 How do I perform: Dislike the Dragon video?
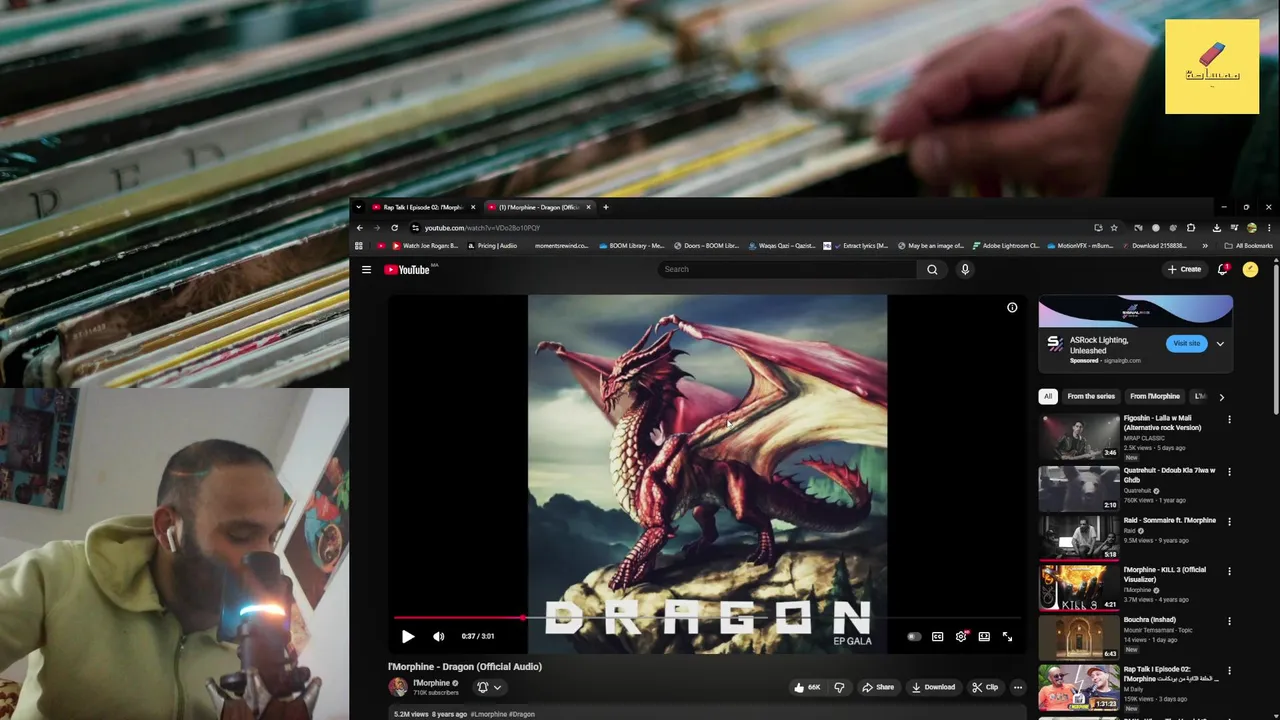click(x=839, y=687)
